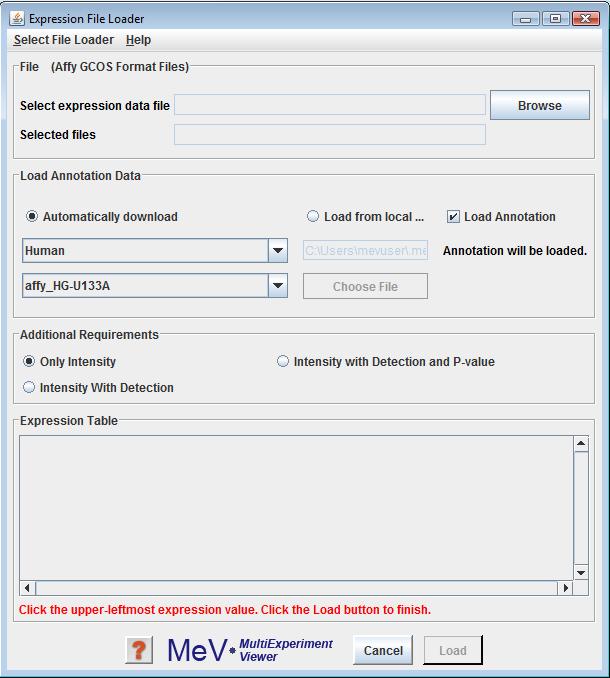Click the red question mark help icon
This screenshot has height=678, width=610.
139,650
